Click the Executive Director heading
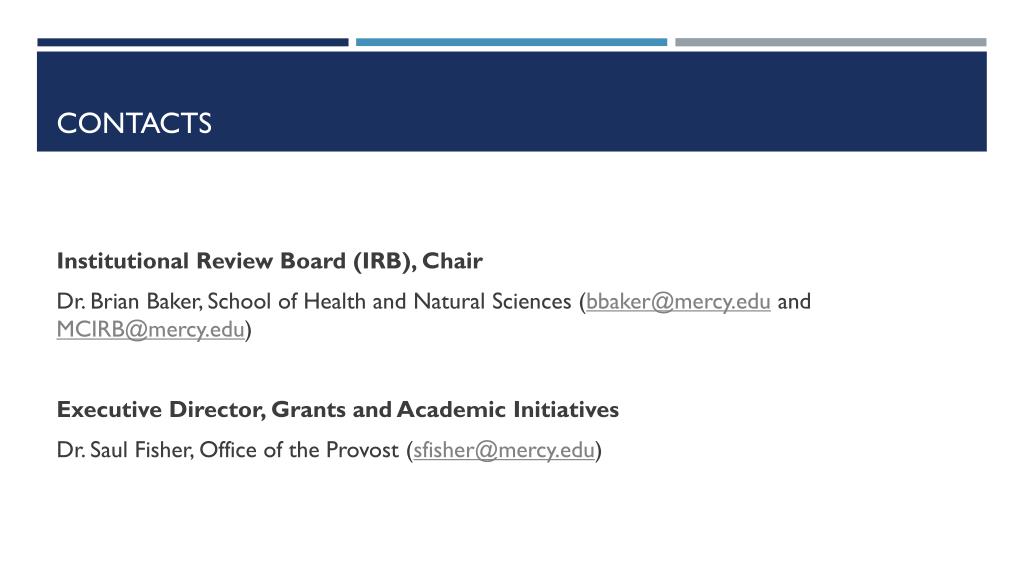 (x=338, y=409)
